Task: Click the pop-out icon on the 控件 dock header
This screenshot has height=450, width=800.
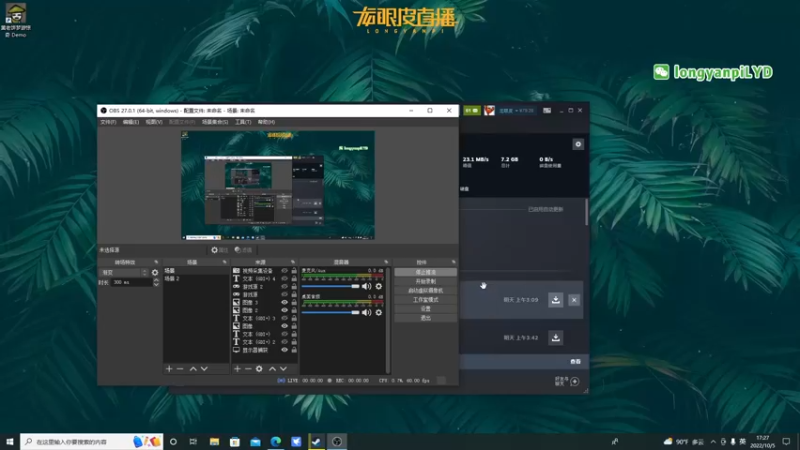Action: point(454,262)
